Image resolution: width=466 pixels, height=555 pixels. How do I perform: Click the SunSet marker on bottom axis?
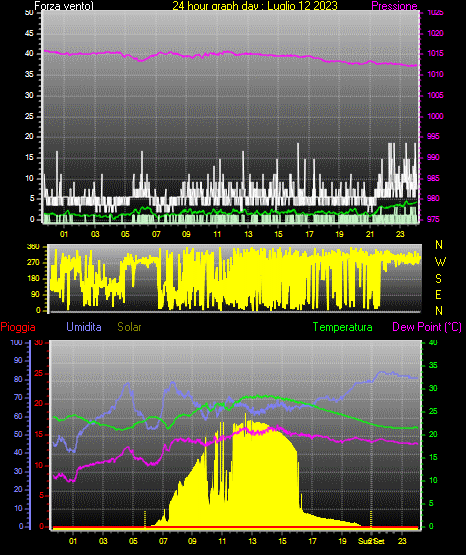[x=371, y=541]
